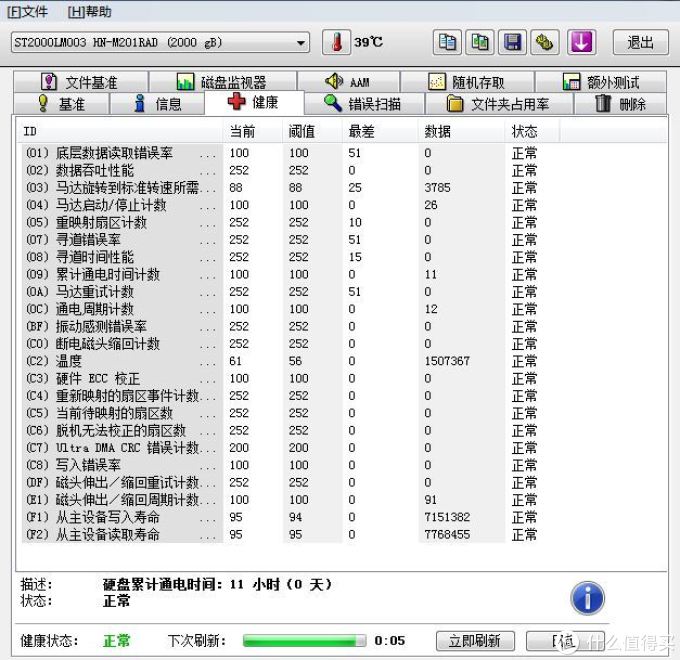Switch to the 基准 tab
This screenshot has width=680, height=660.
61,104
